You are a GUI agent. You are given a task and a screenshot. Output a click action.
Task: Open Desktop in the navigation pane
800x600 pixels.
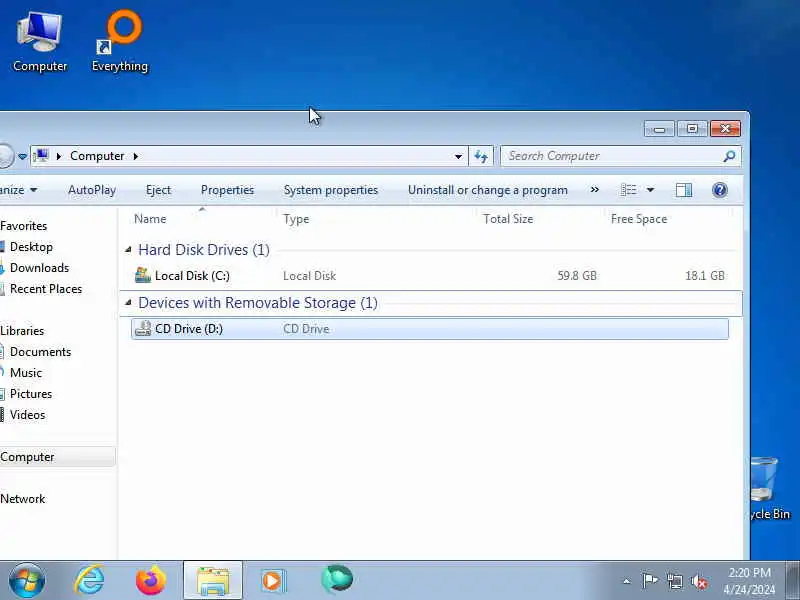click(x=31, y=247)
